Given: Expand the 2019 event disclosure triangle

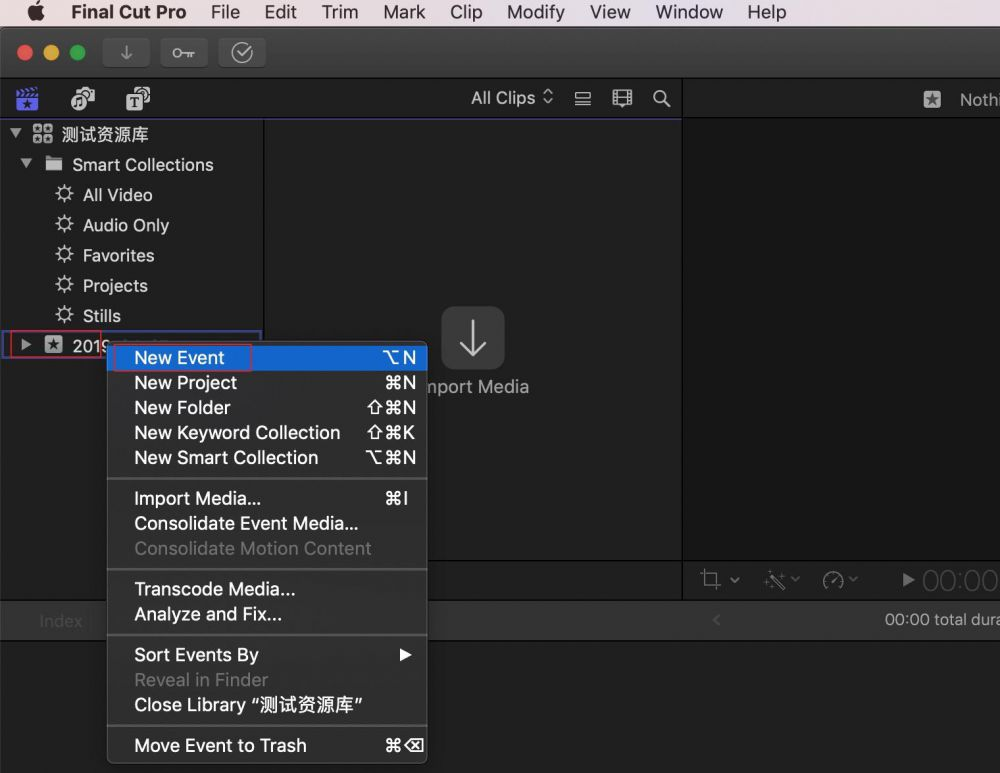Looking at the screenshot, I should pyautogui.click(x=26, y=344).
